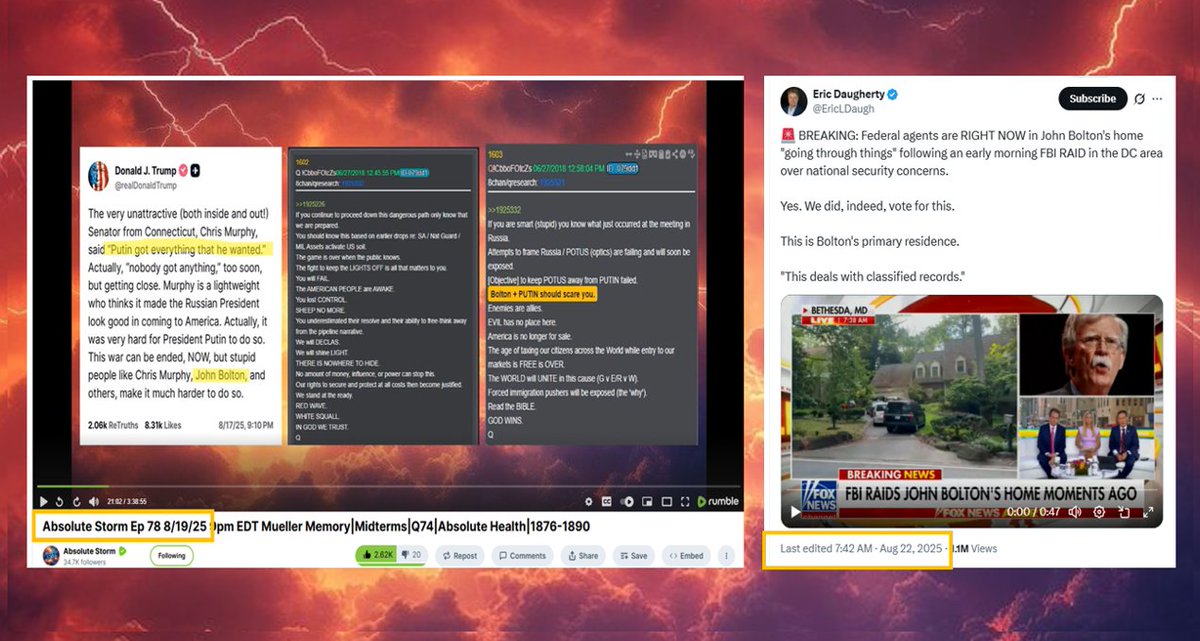Screen dimensions: 1200x641
Task: Toggle autoplay switch in Rumble player
Action: point(627,501)
